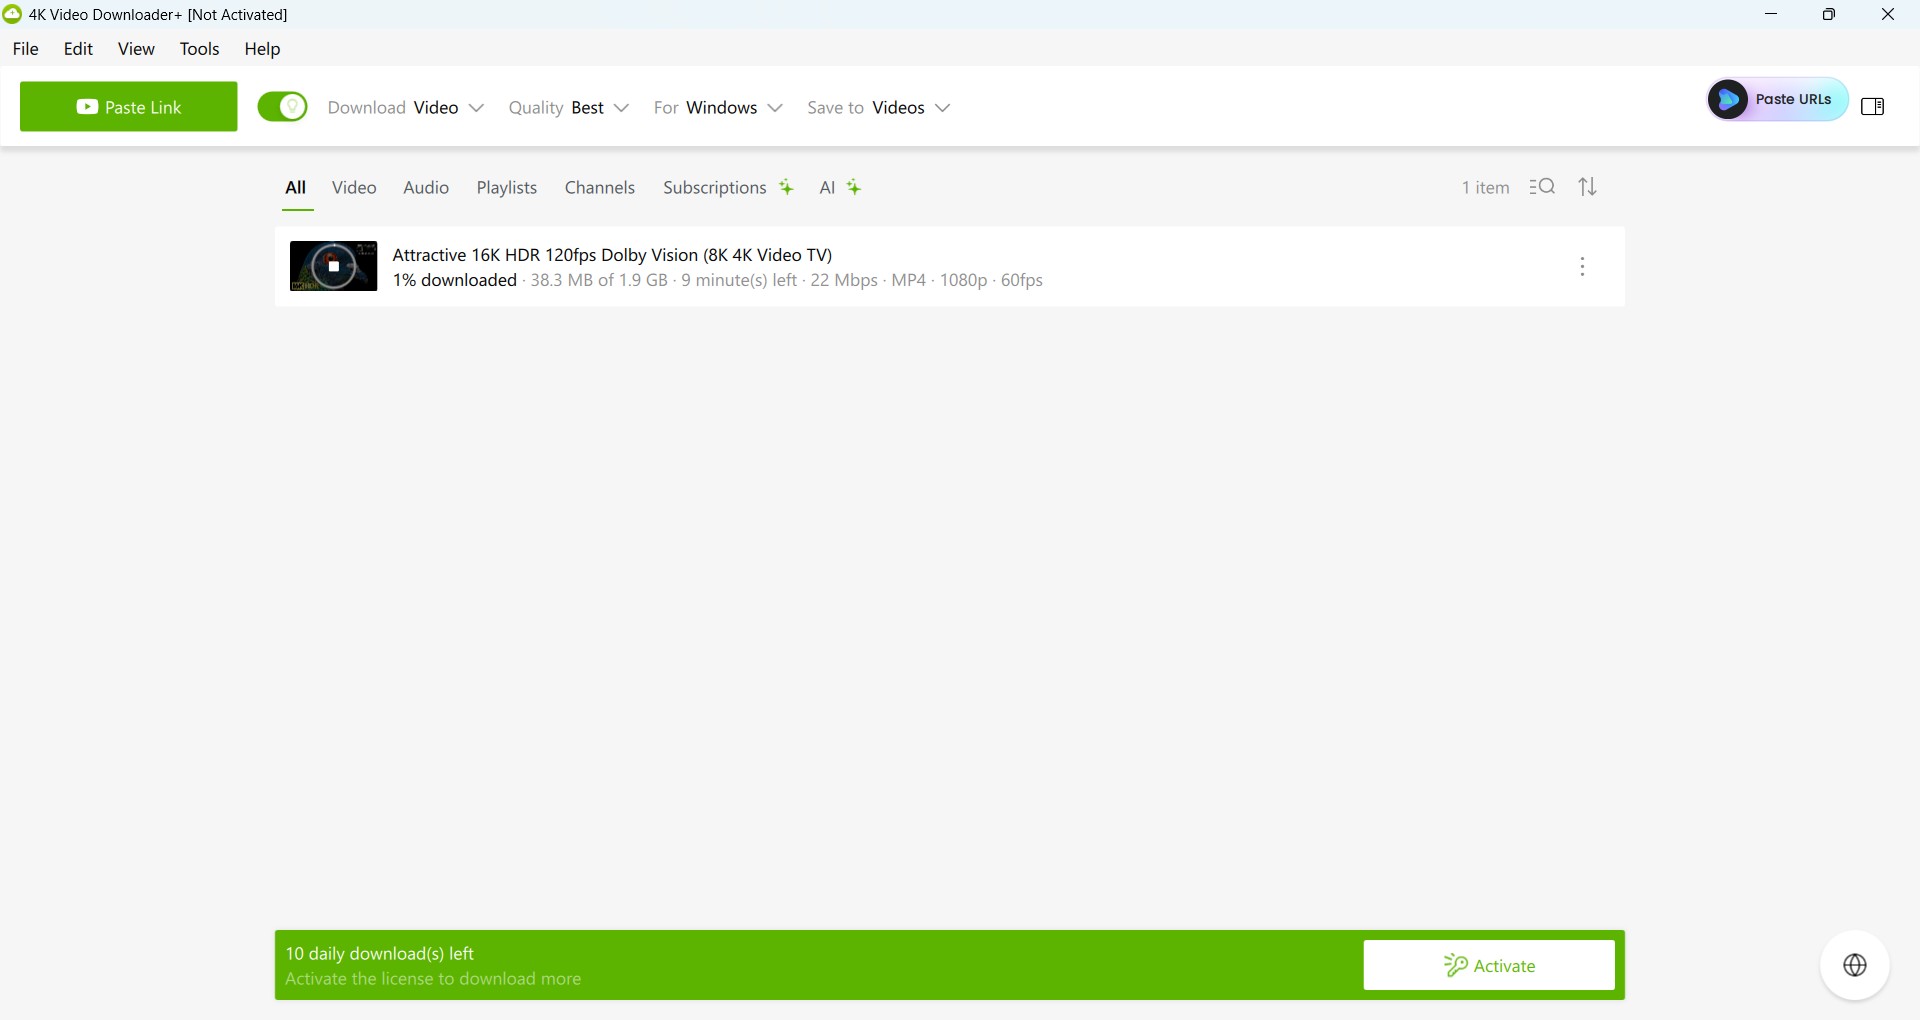The image size is (1920, 1020).
Task: Disable the smart mode toggle switch
Action: (x=282, y=107)
